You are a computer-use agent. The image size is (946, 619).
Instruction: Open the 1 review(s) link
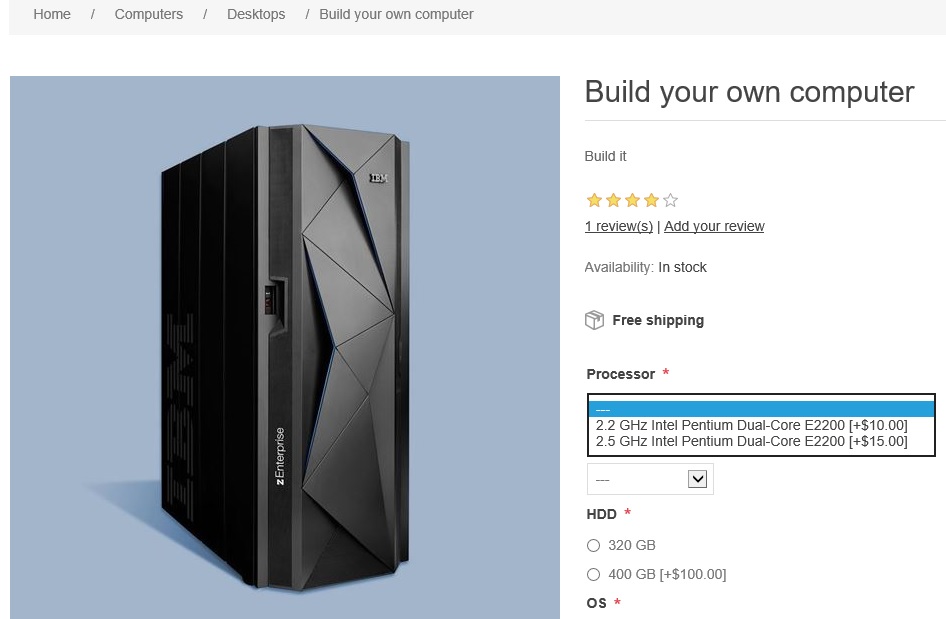pyautogui.click(x=618, y=226)
